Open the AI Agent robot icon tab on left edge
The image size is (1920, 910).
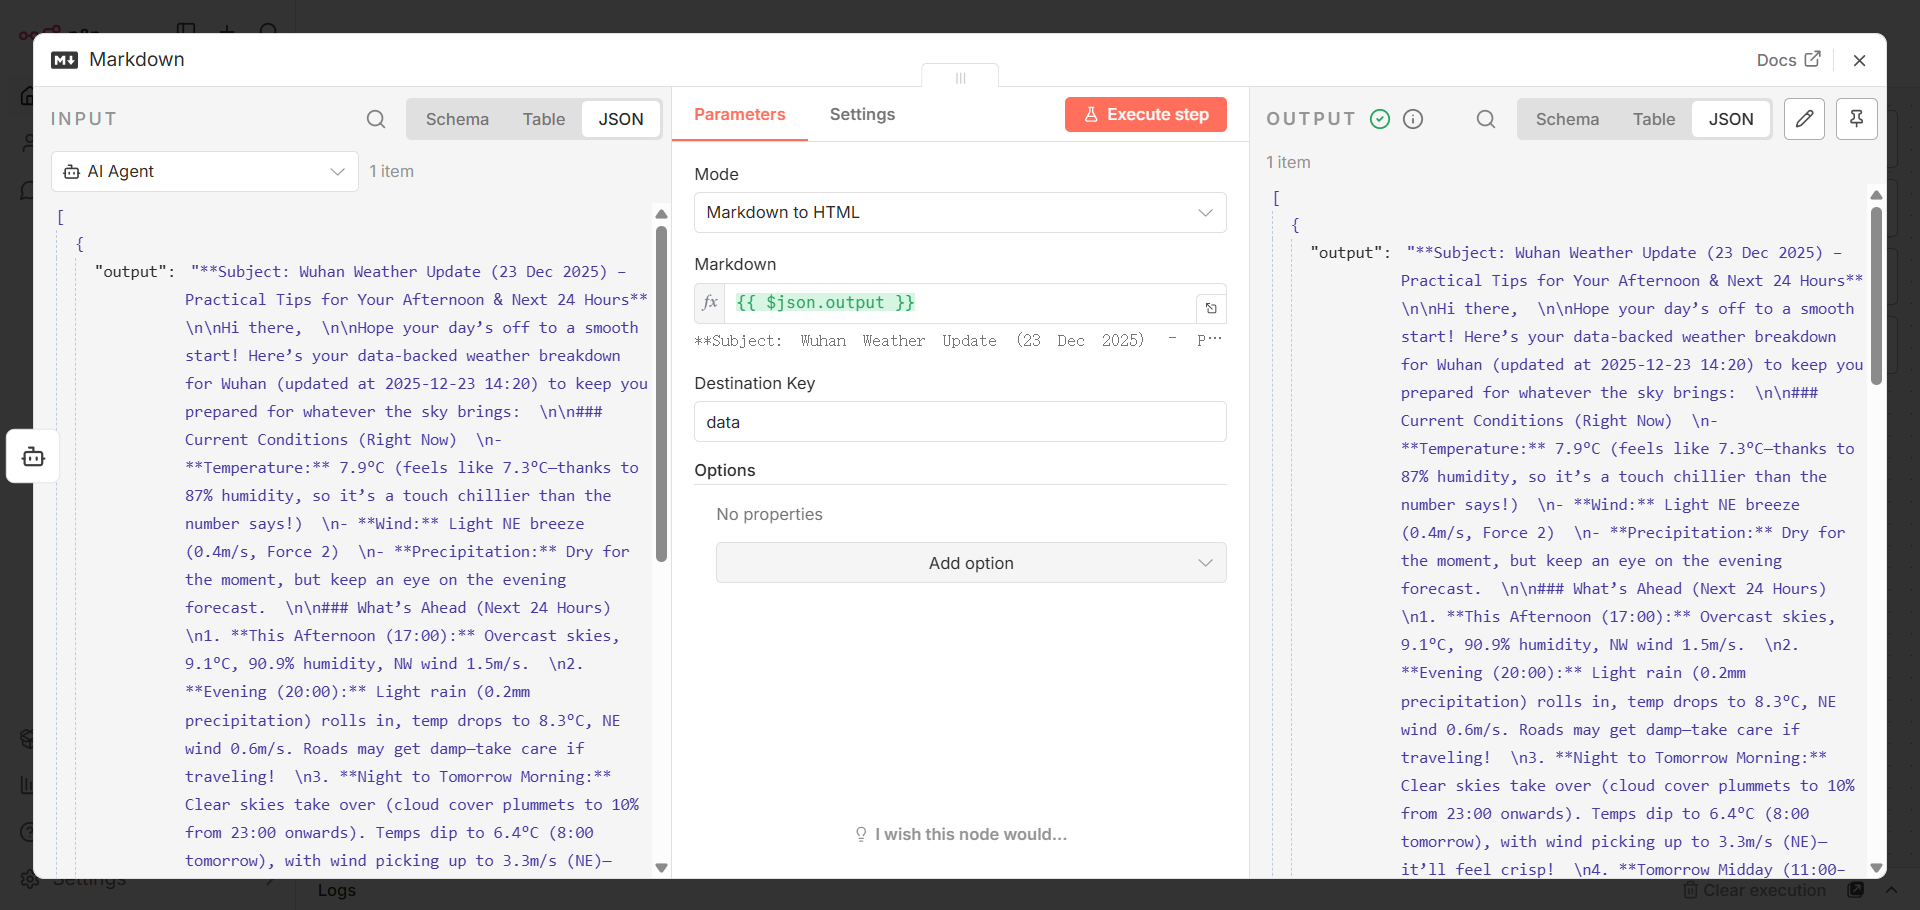[x=33, y=457]
